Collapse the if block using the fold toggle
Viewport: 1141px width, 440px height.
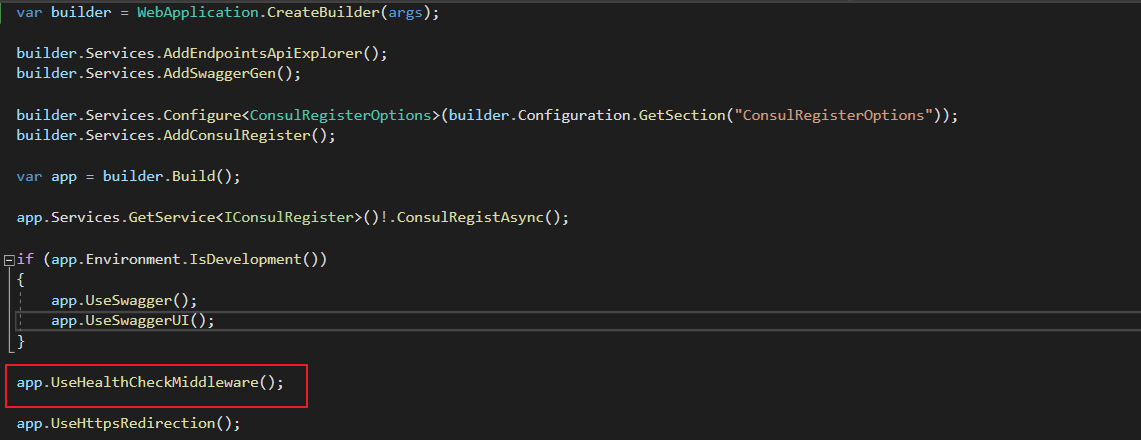tap(9, 259)
